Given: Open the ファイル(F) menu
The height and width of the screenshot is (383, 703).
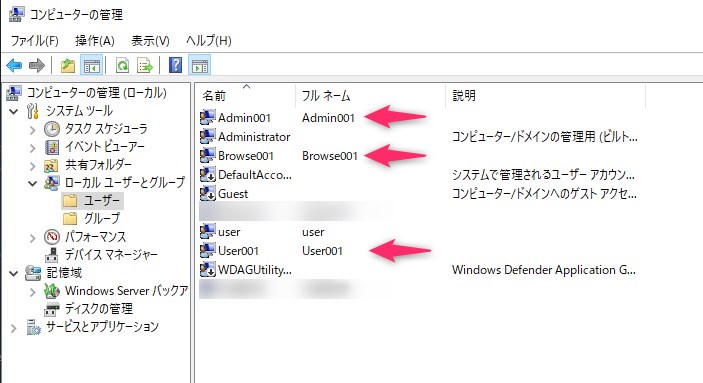Looking at the screenshot, I should pyautogui.click(x=35, y=41).
